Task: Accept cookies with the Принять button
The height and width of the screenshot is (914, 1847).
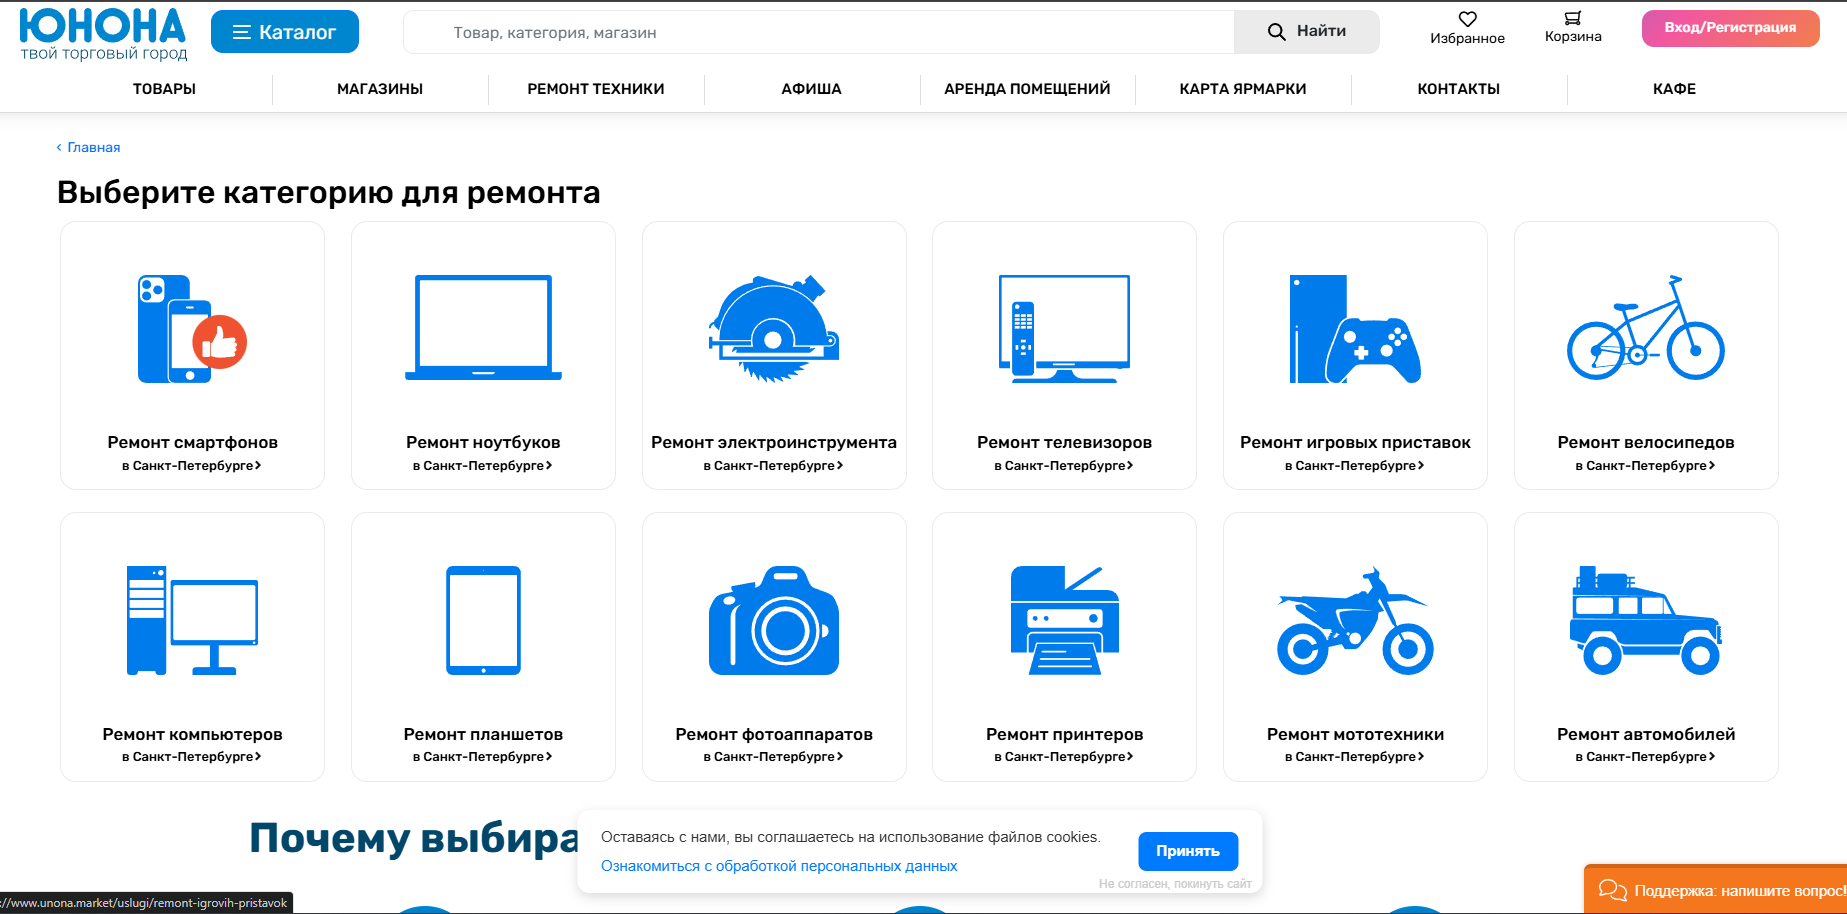Action: pos(1188,851)
